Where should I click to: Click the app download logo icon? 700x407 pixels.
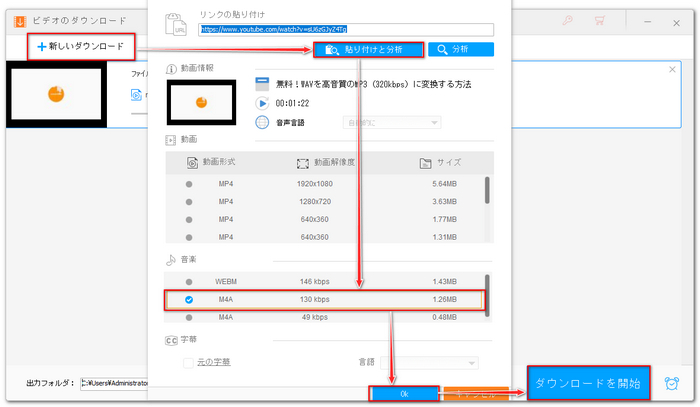click(20, 21)
